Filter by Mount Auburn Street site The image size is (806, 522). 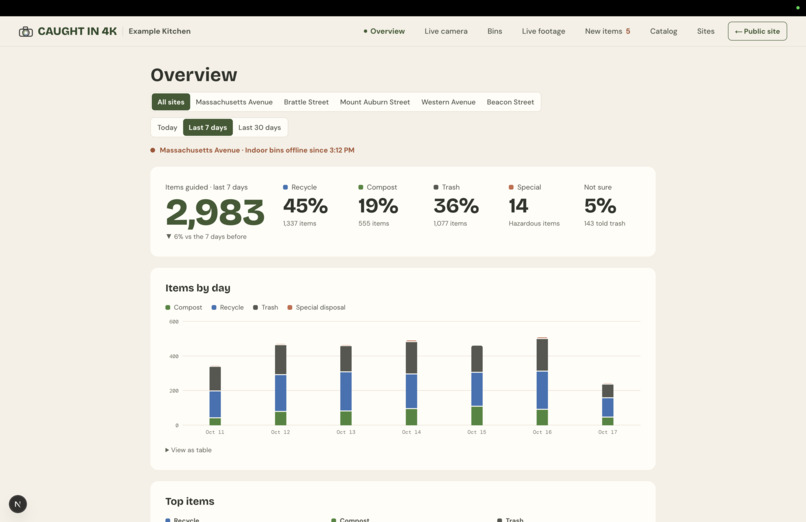pyautogui.click(x=375, y=102)
